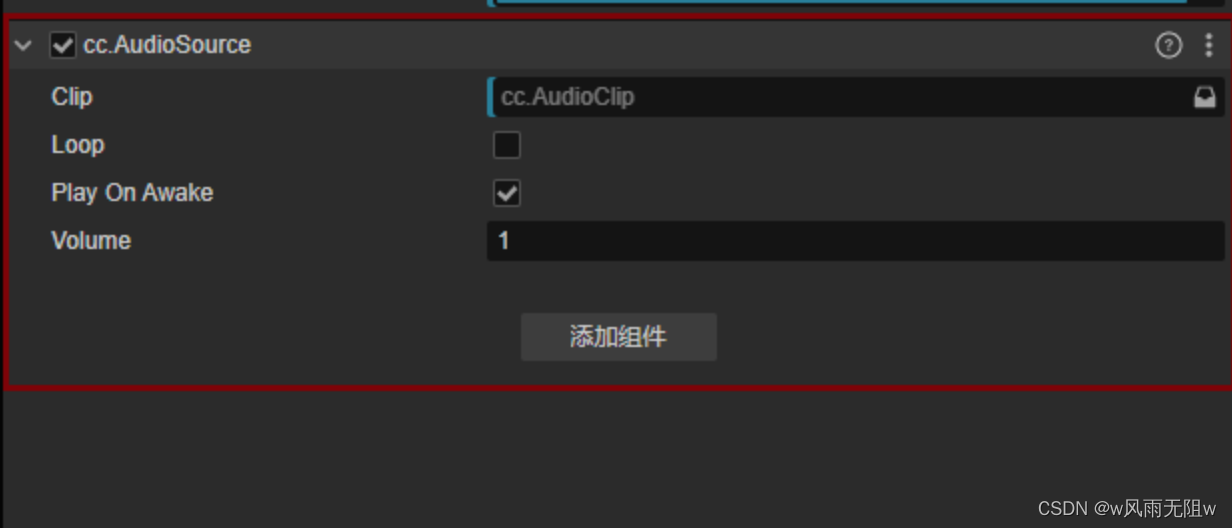Click the blue indicator edge of Clip field

(490, 97)
